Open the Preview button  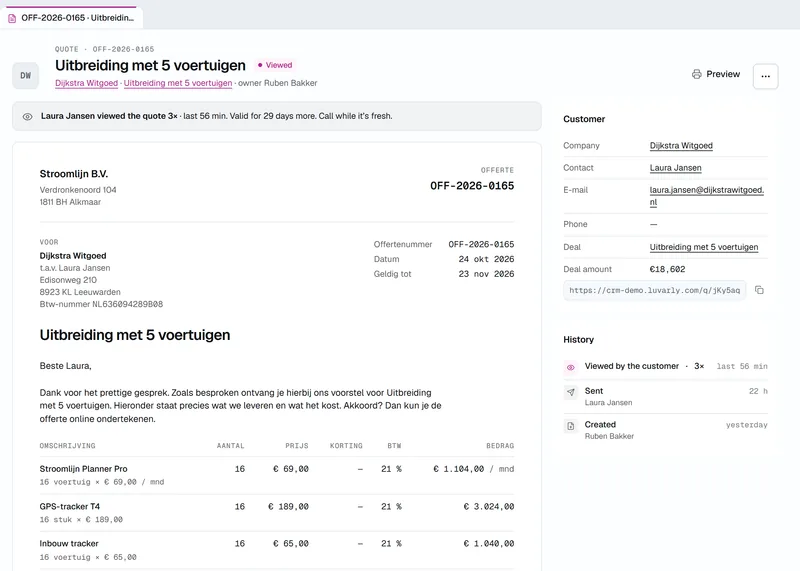coord(716,74)
